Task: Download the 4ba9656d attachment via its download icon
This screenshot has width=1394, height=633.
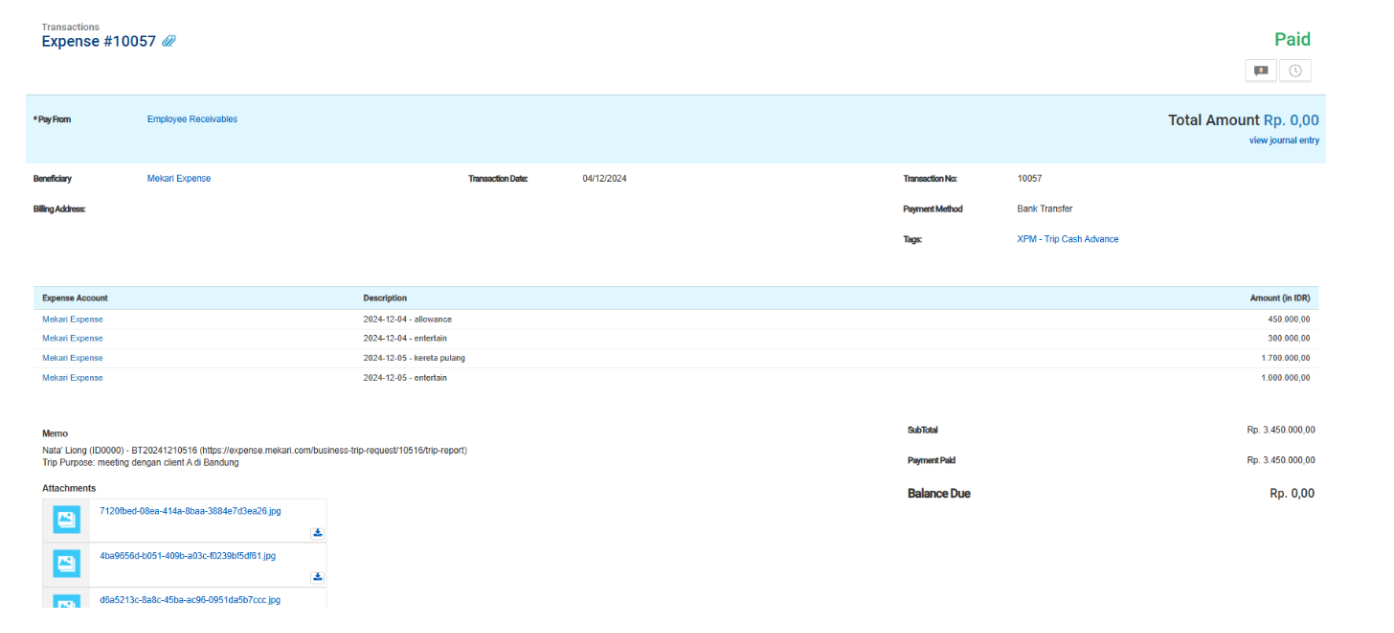Action: point(317,577)
